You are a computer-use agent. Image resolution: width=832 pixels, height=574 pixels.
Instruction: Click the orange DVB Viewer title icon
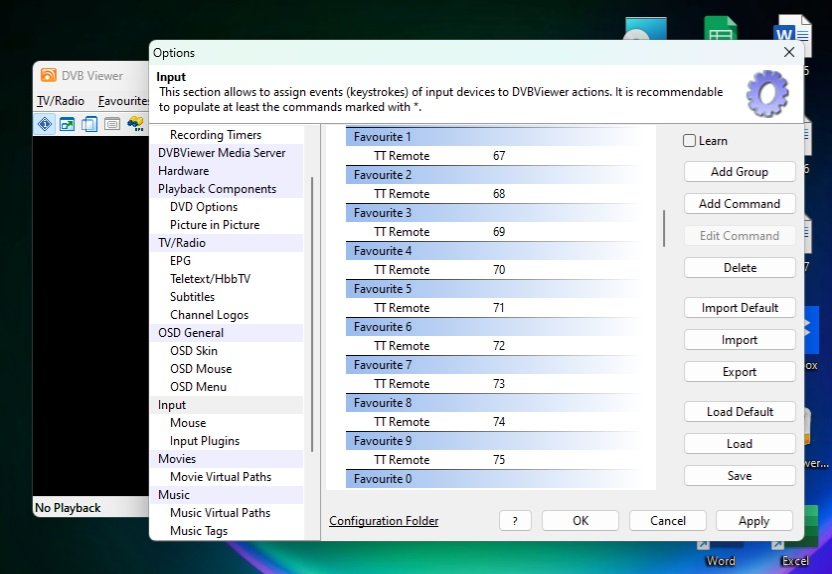tap(48, 75)
